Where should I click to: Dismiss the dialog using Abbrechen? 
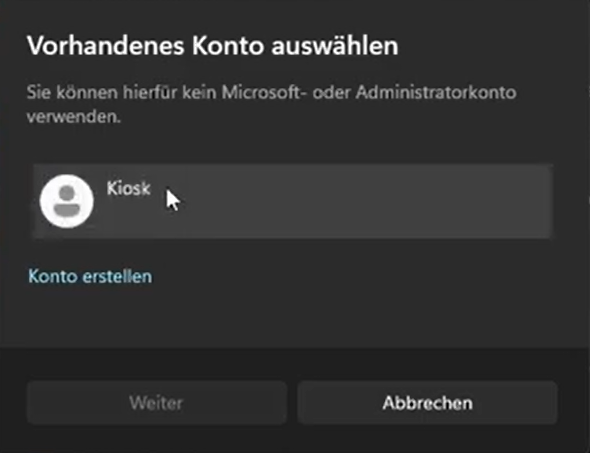point(427,403)
